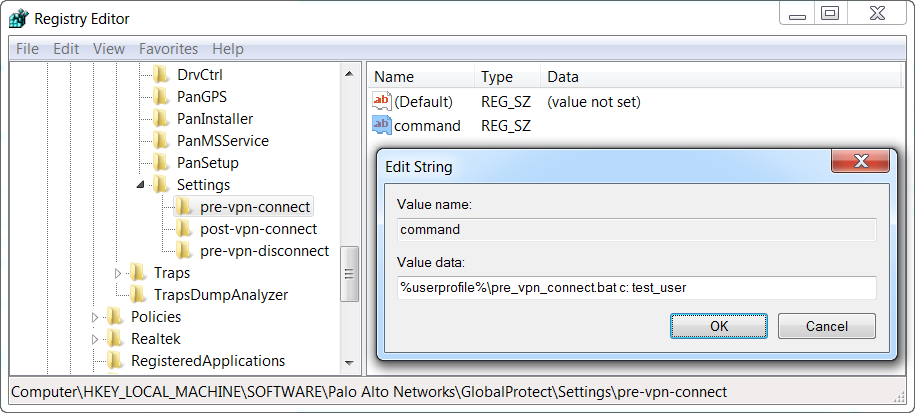Viewport: 915px width, 413px height.
Task: Click the Value data text field
Action: pos(636,288)
